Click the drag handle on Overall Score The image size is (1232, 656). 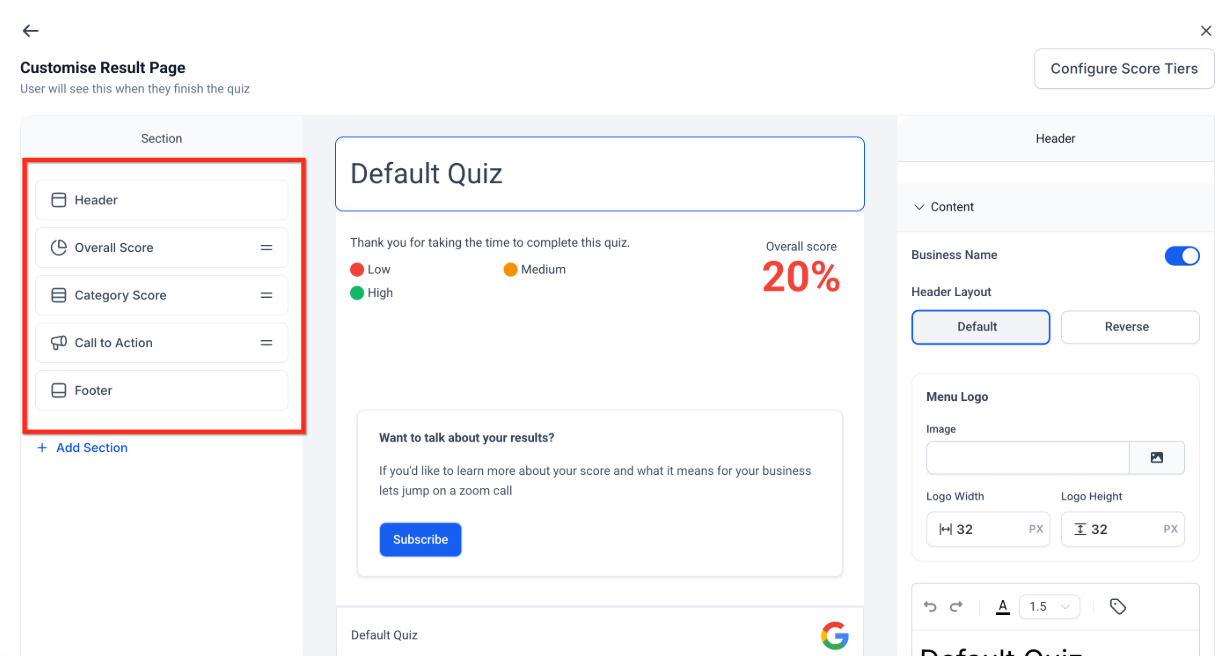click(267, 248)
